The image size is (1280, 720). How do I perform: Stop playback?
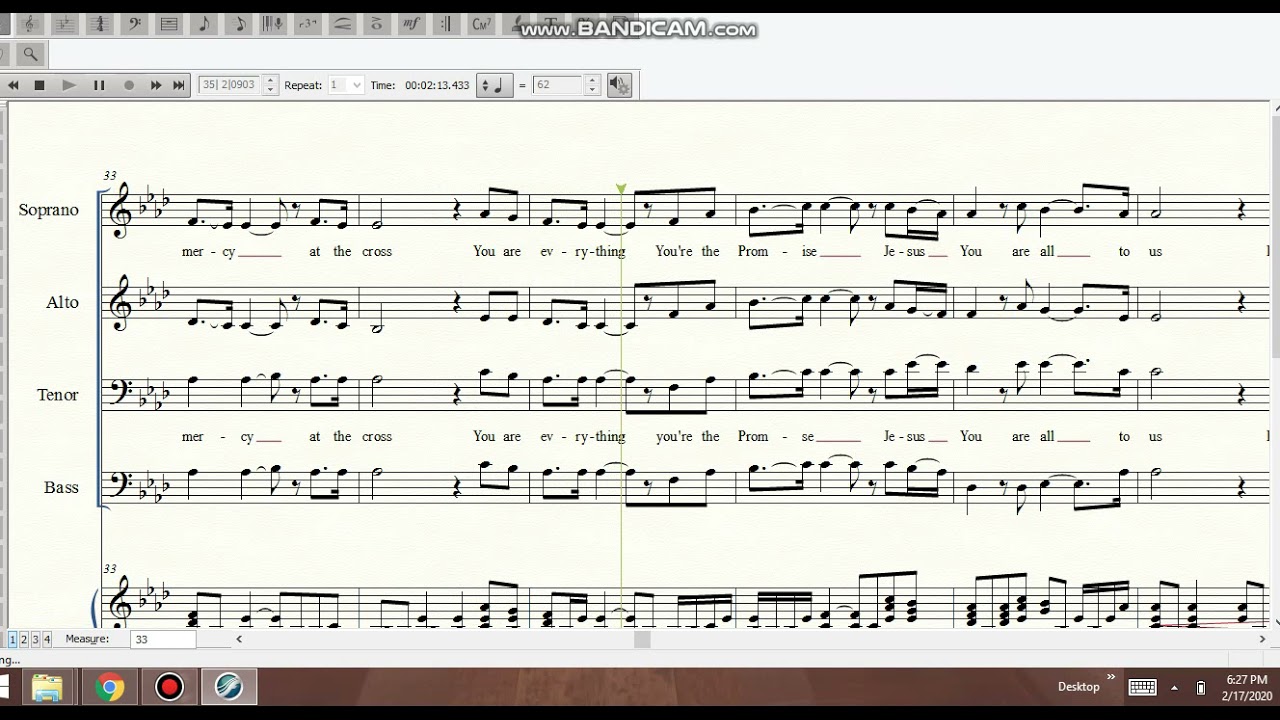click(x=40, y=85)
